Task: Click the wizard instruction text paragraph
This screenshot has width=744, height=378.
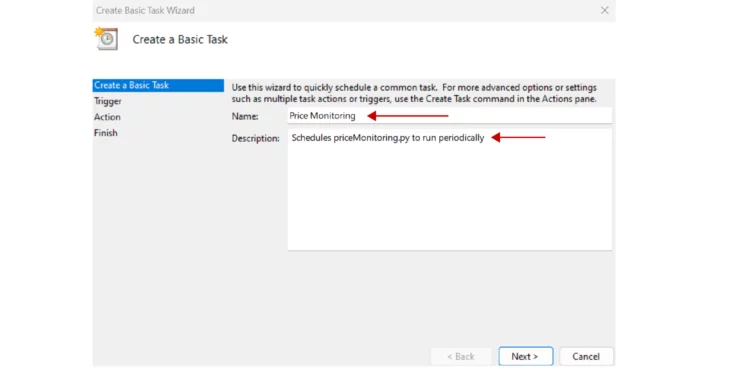Action: pos(414,93)
